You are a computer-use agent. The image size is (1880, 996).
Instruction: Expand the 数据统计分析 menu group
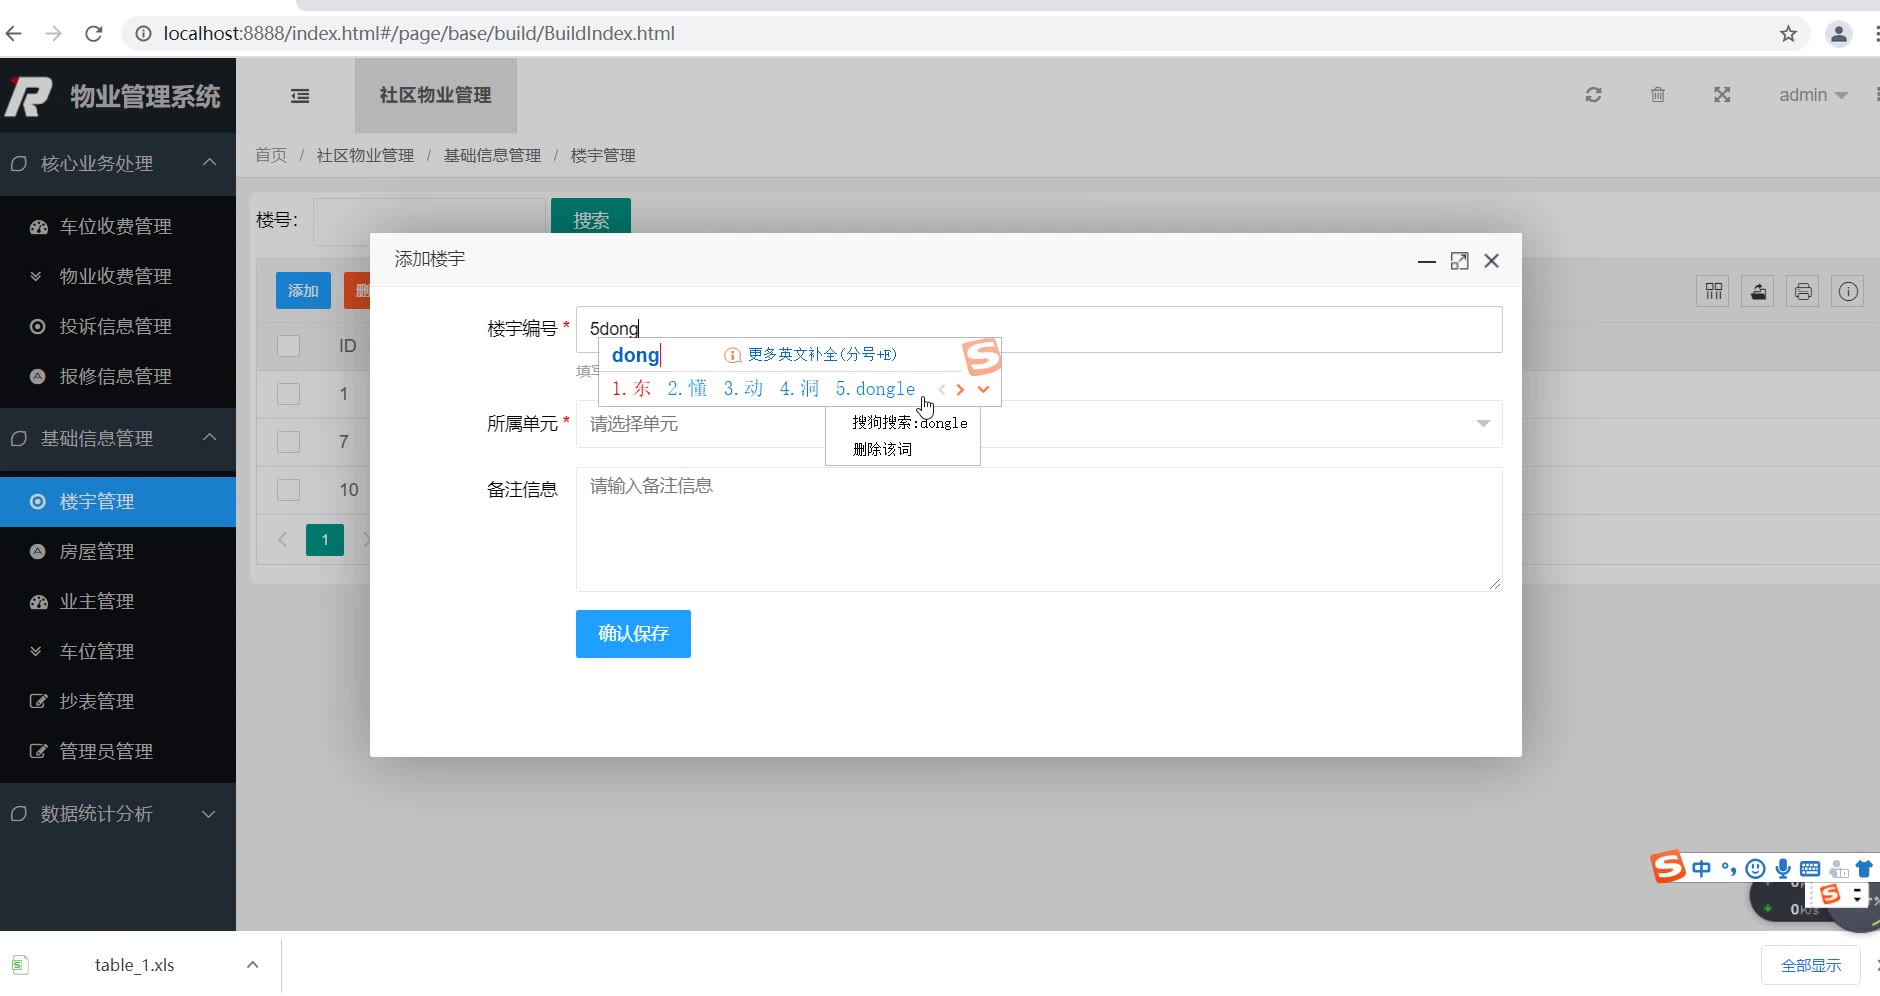click(x=118, y=814)
